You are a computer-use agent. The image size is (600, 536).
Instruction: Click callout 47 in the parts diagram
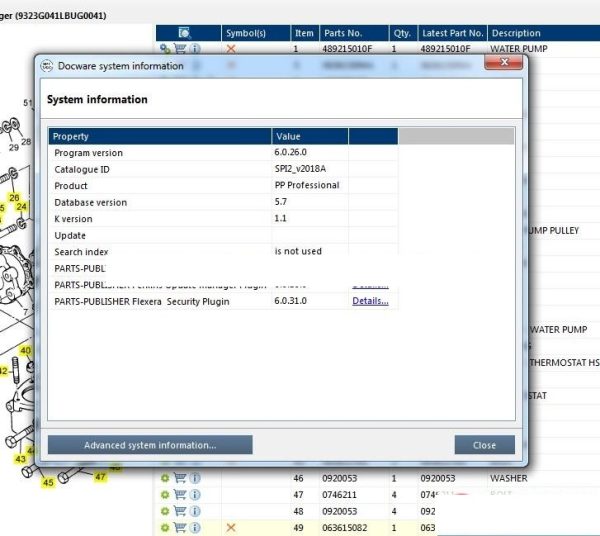click(100, 477)
